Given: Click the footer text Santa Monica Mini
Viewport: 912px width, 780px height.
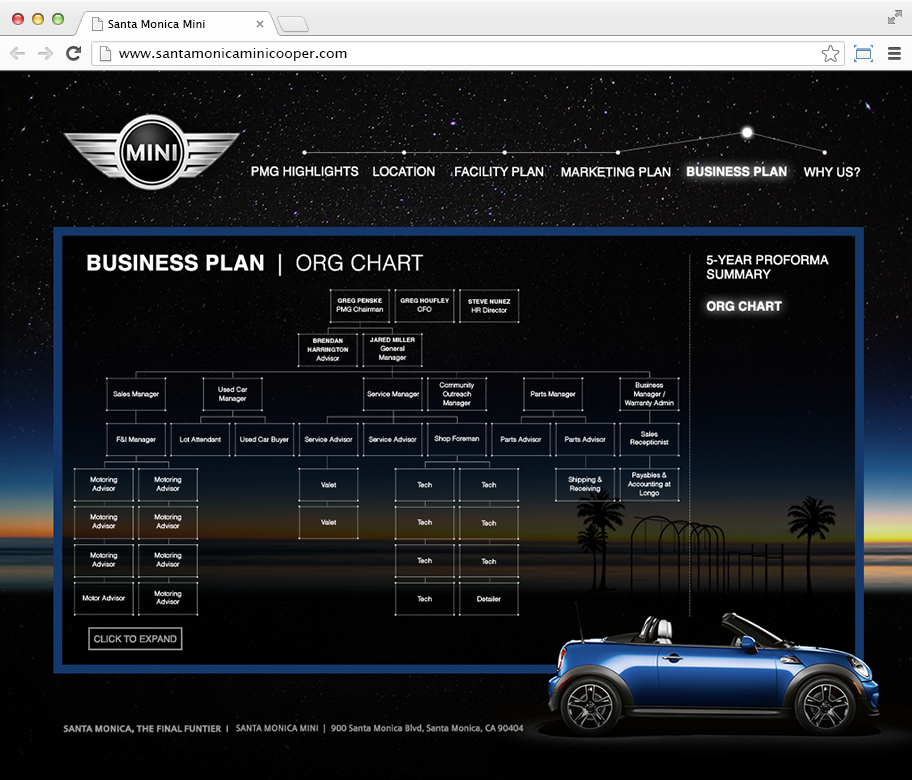Looking at the screenshot, I should 277,728.
